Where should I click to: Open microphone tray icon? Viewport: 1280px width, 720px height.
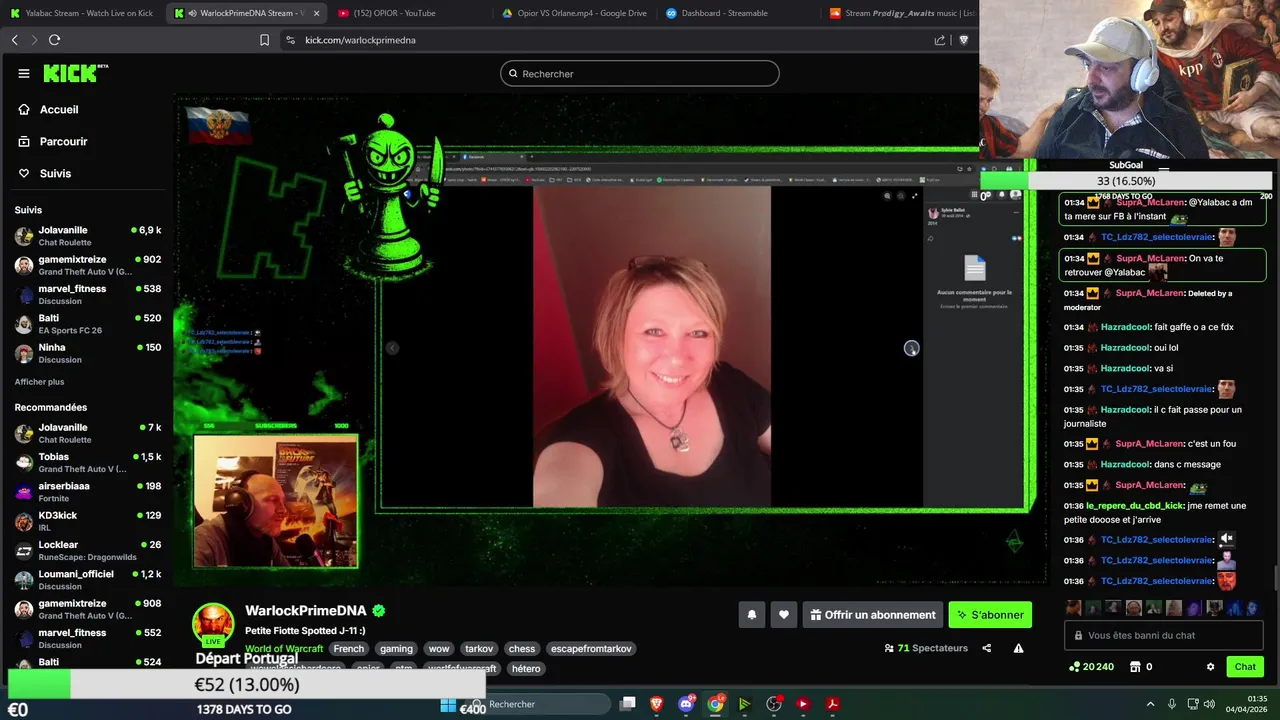1172,704
